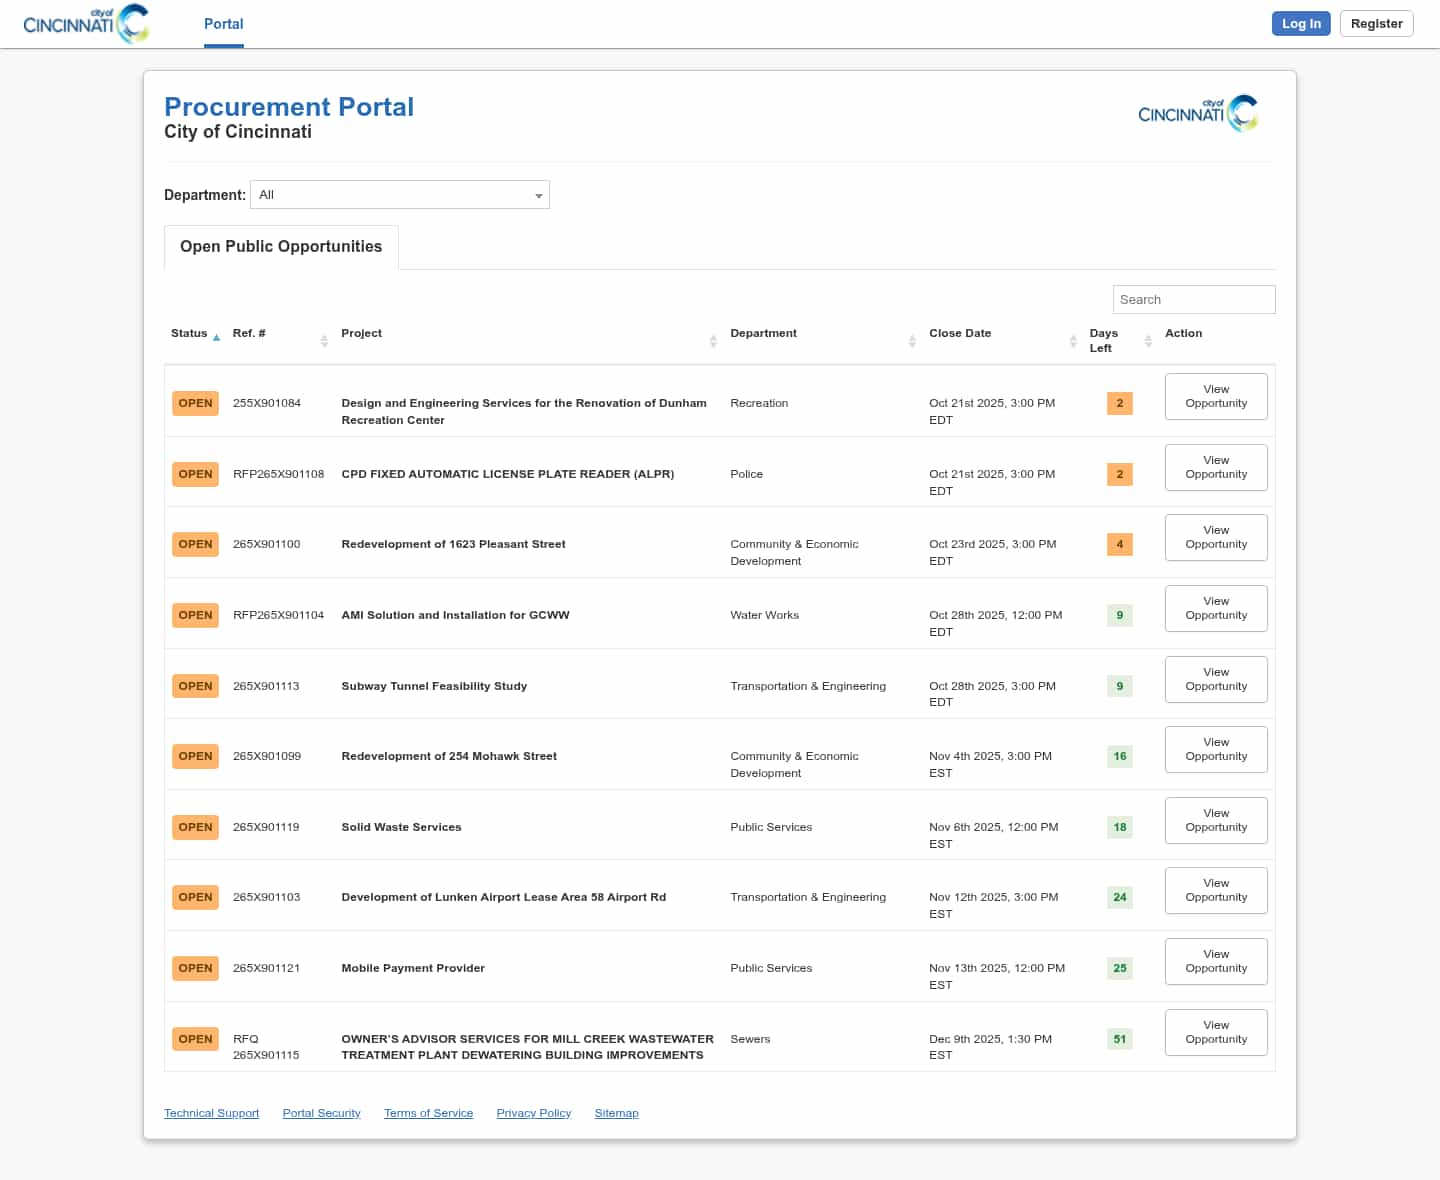This screenshot has width=1440, height=1180.
Task: Click the Cincinnati logo inside portal card
Action: [x=1197, y=113]
